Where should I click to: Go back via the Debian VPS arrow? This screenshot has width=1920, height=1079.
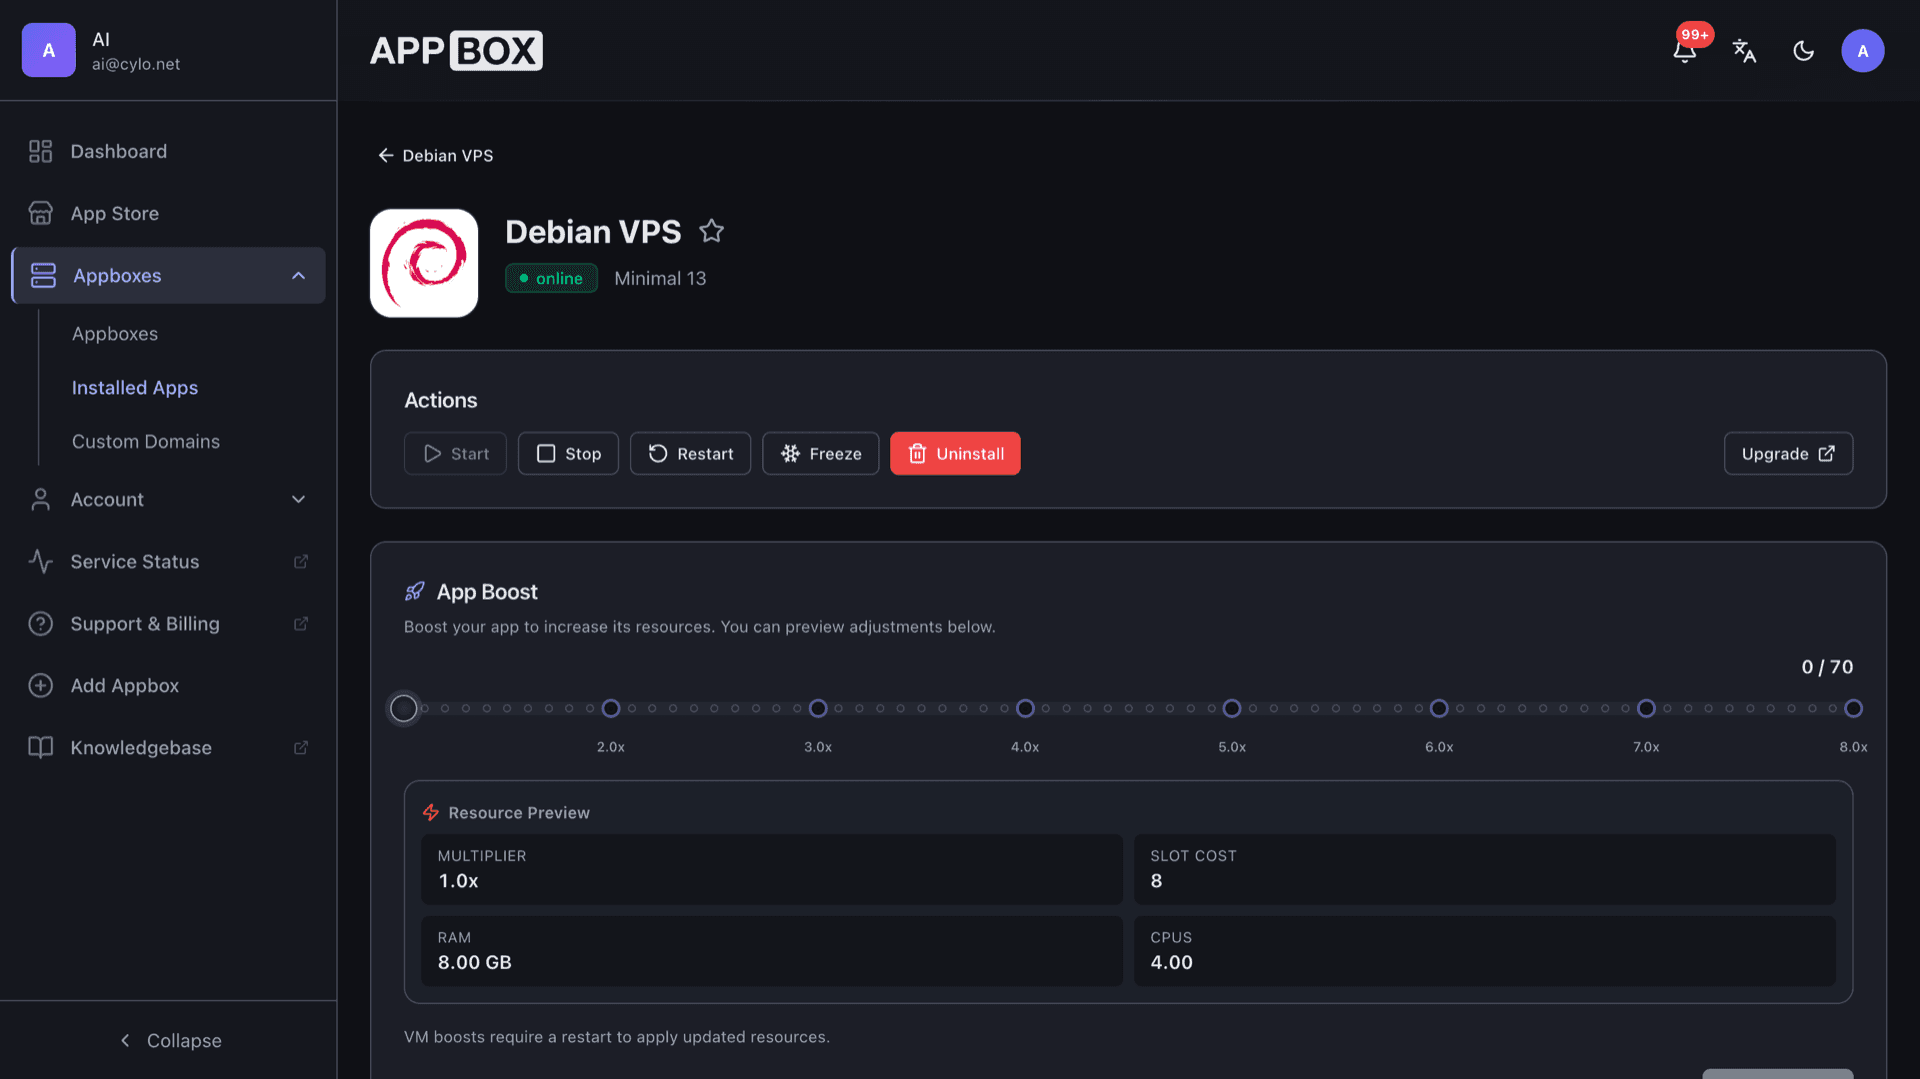385,155
